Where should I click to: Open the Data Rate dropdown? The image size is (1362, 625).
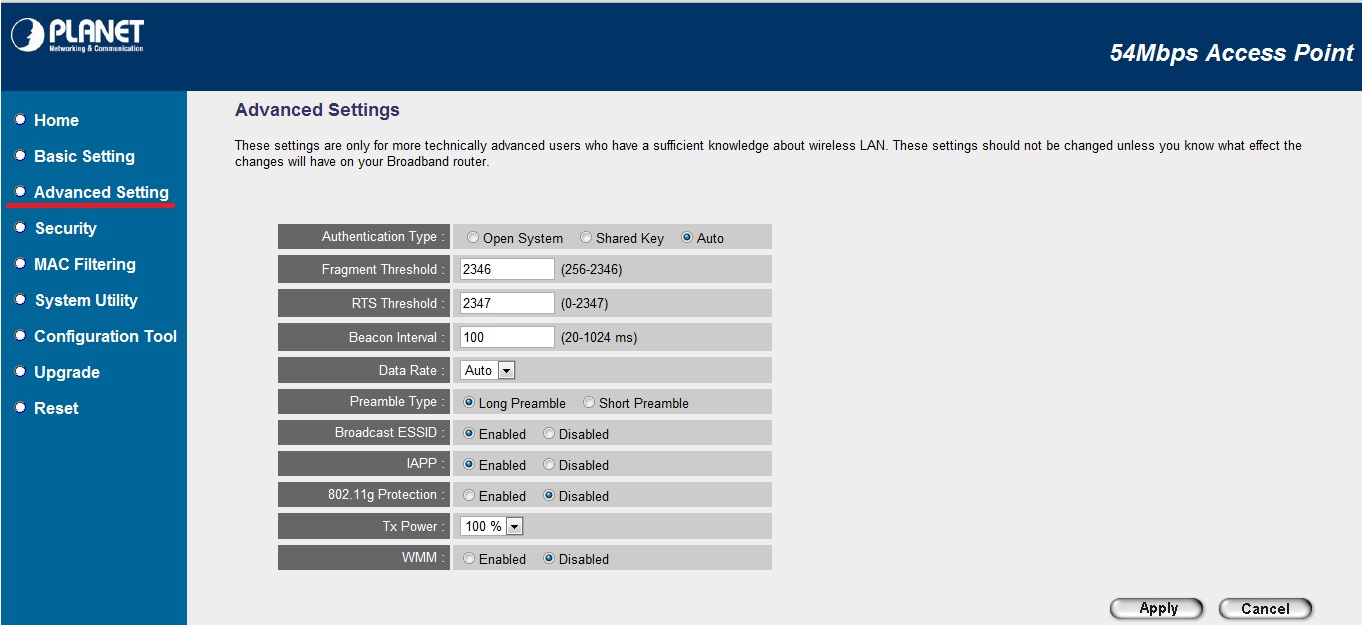[x=488, y=371]
